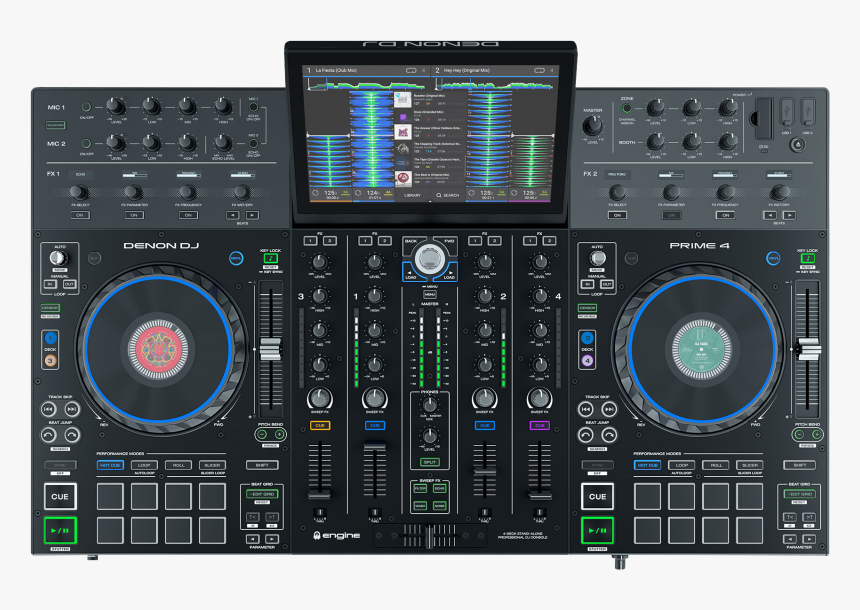Click left deck pitch fader cap
Viewport: 860px width, 610px height.
coord(270,349)
